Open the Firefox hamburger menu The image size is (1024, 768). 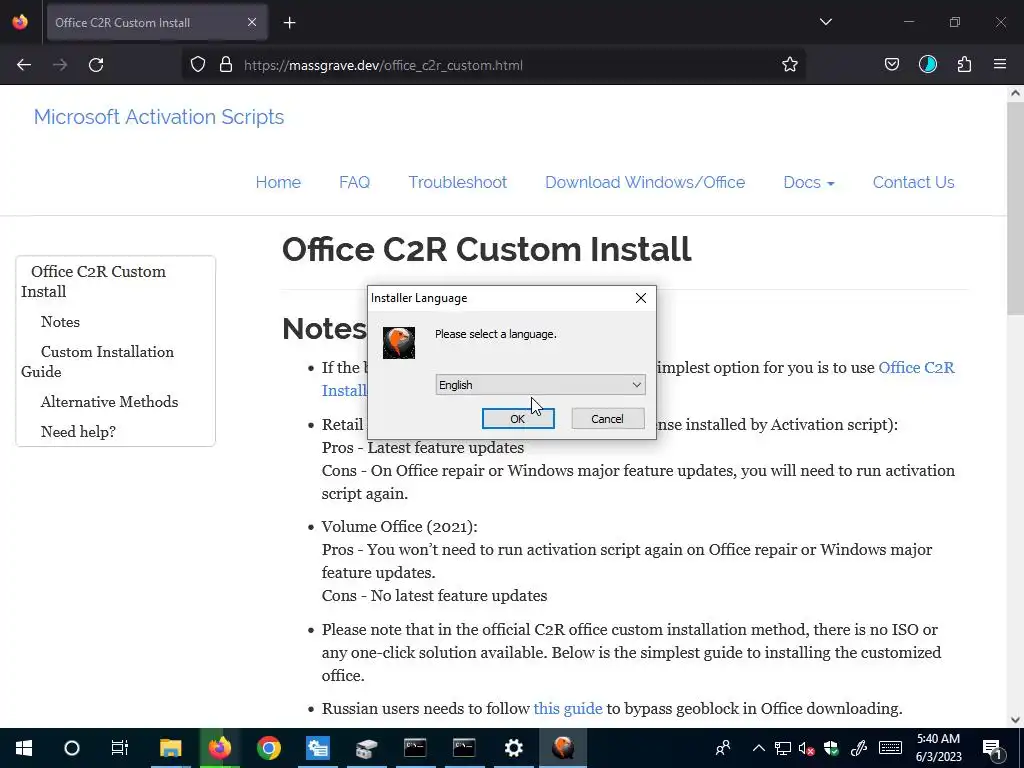point(1000,65)
